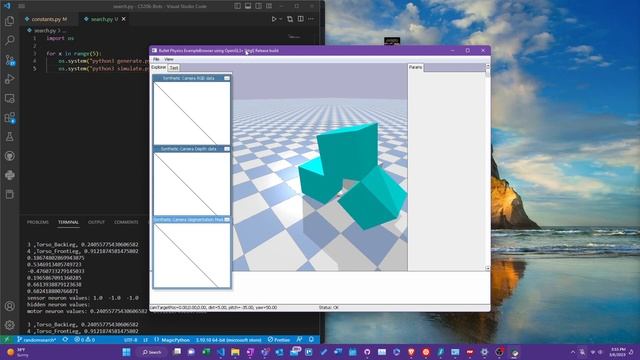Click the Synthetic Camera RGB data preview
The image size is (640, 360).
192,113
